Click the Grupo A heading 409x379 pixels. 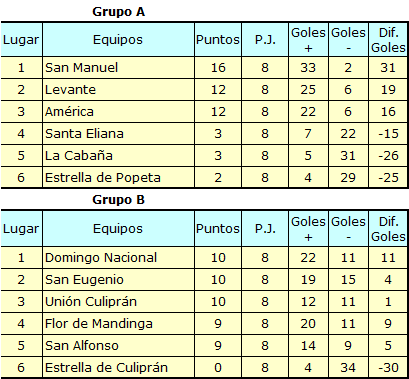(118, 12)
